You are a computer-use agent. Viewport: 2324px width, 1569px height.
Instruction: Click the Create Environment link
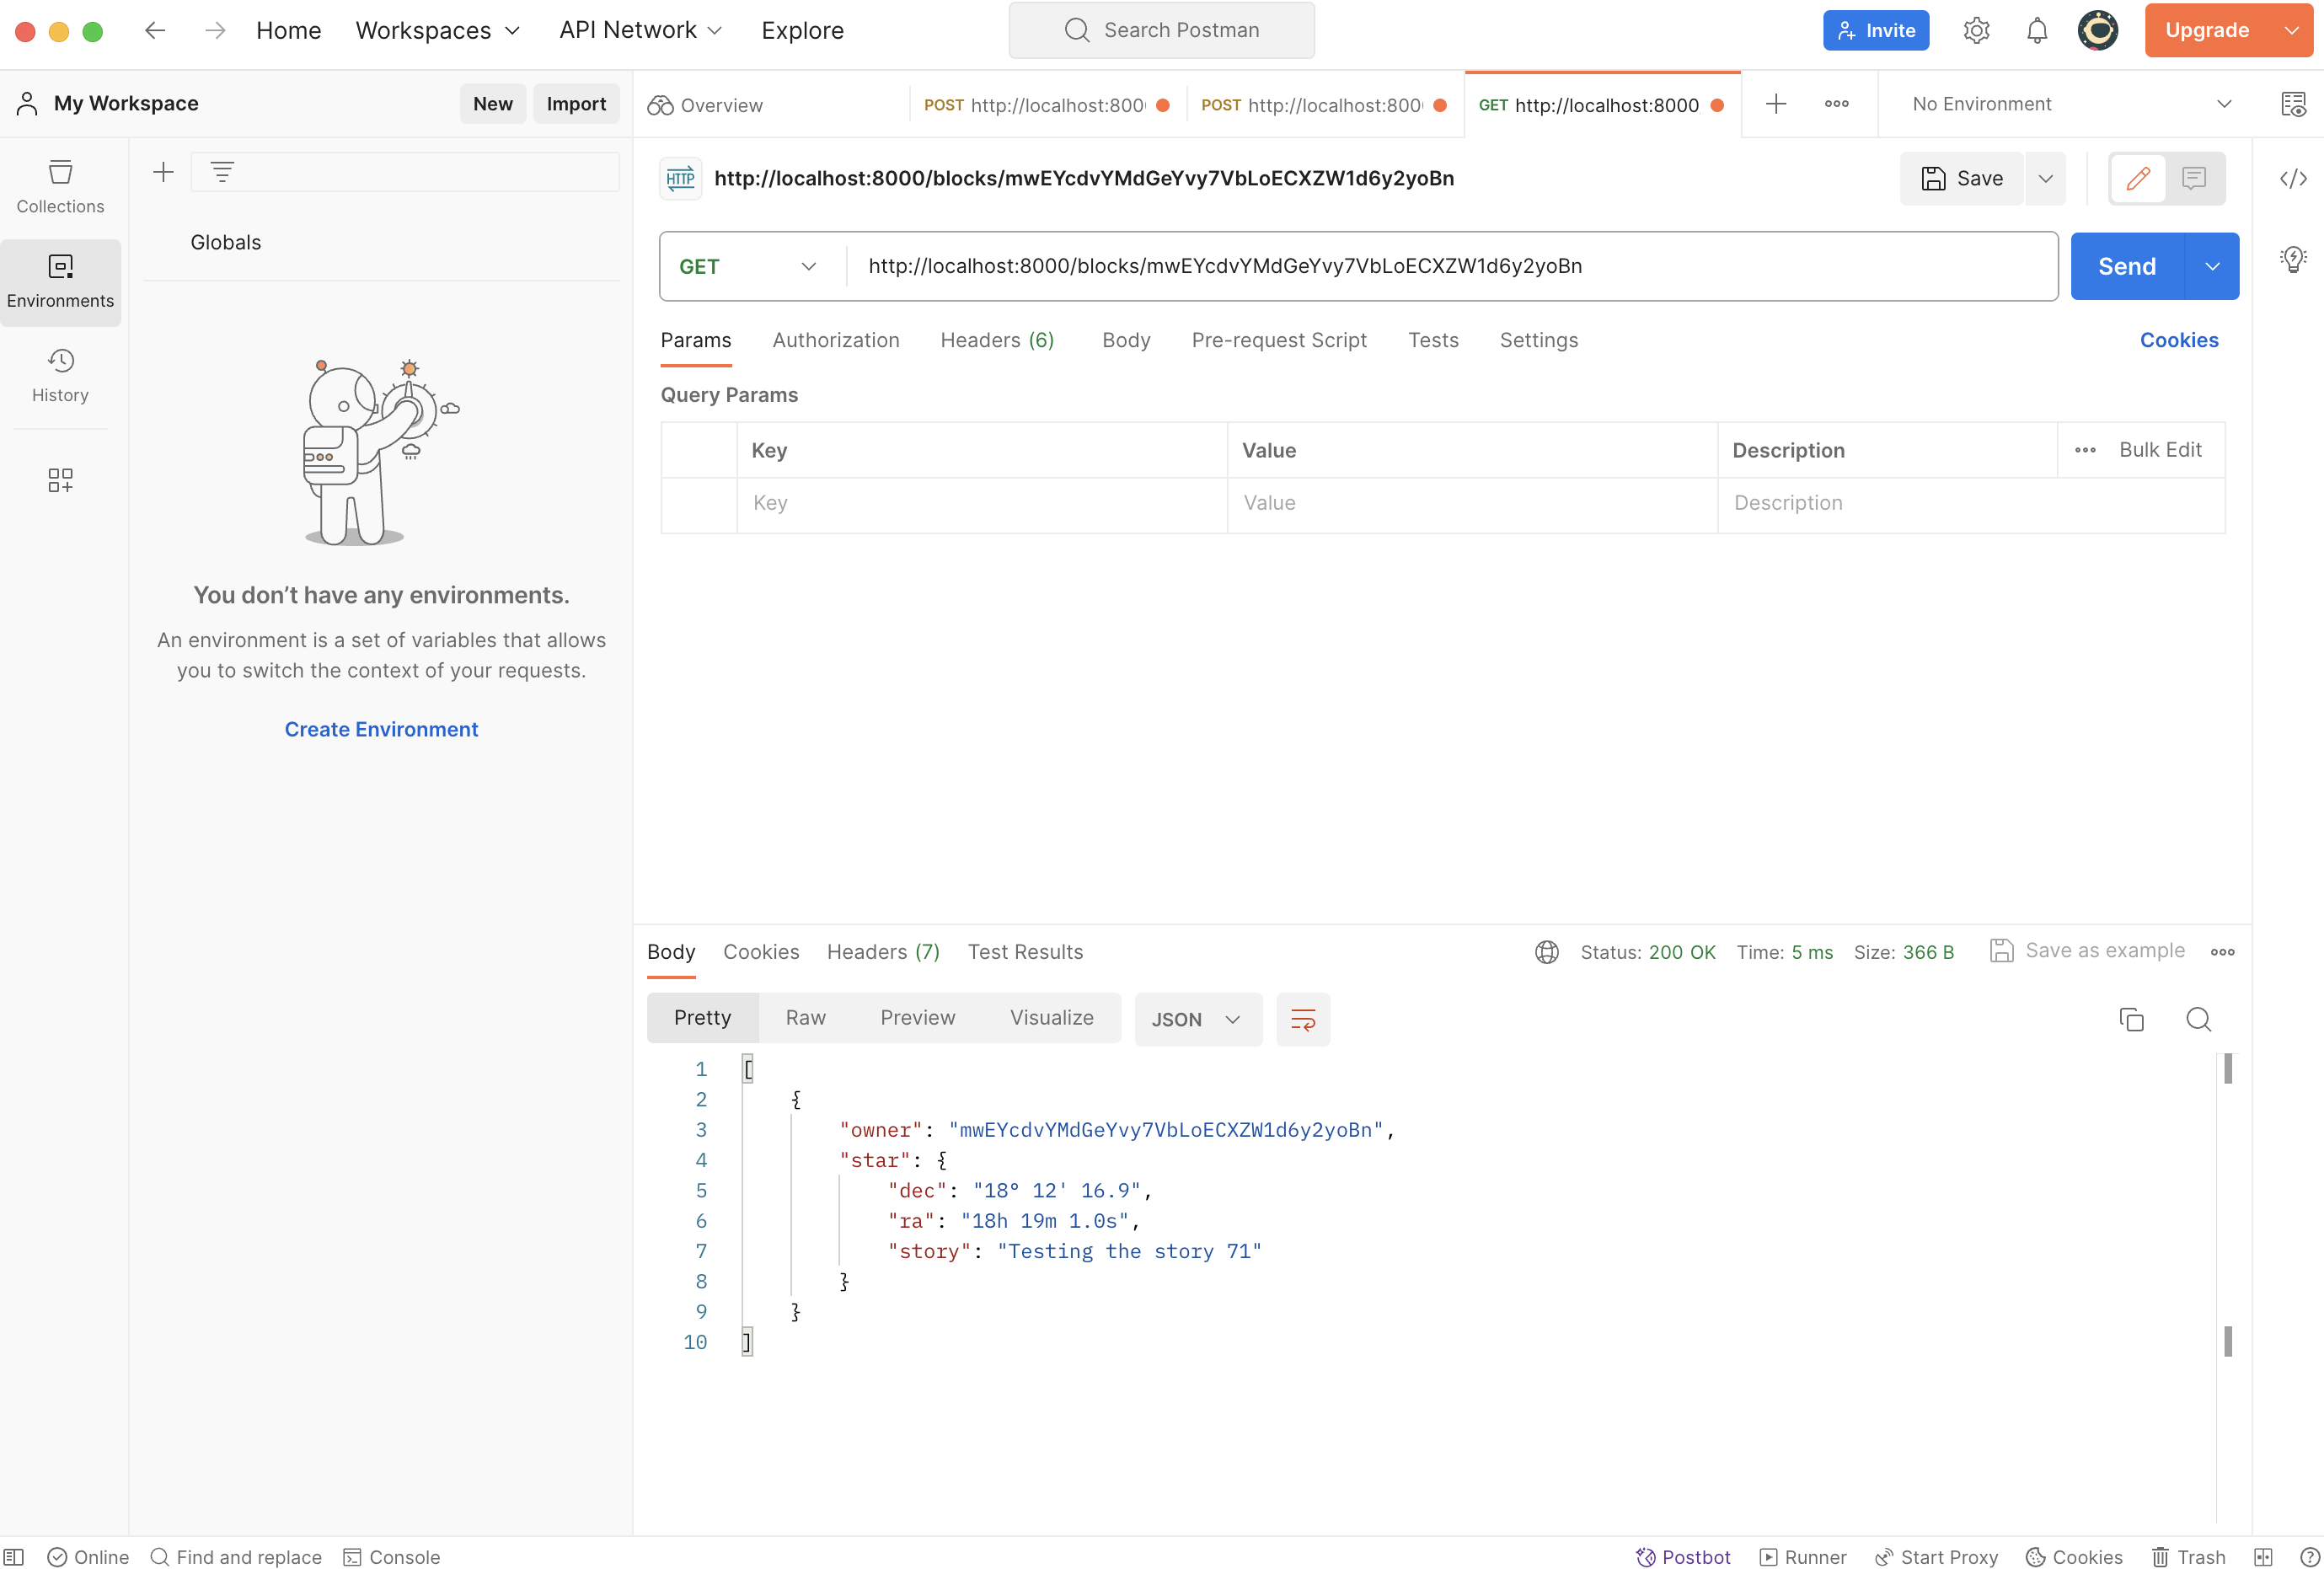click(x=381, y=729)
